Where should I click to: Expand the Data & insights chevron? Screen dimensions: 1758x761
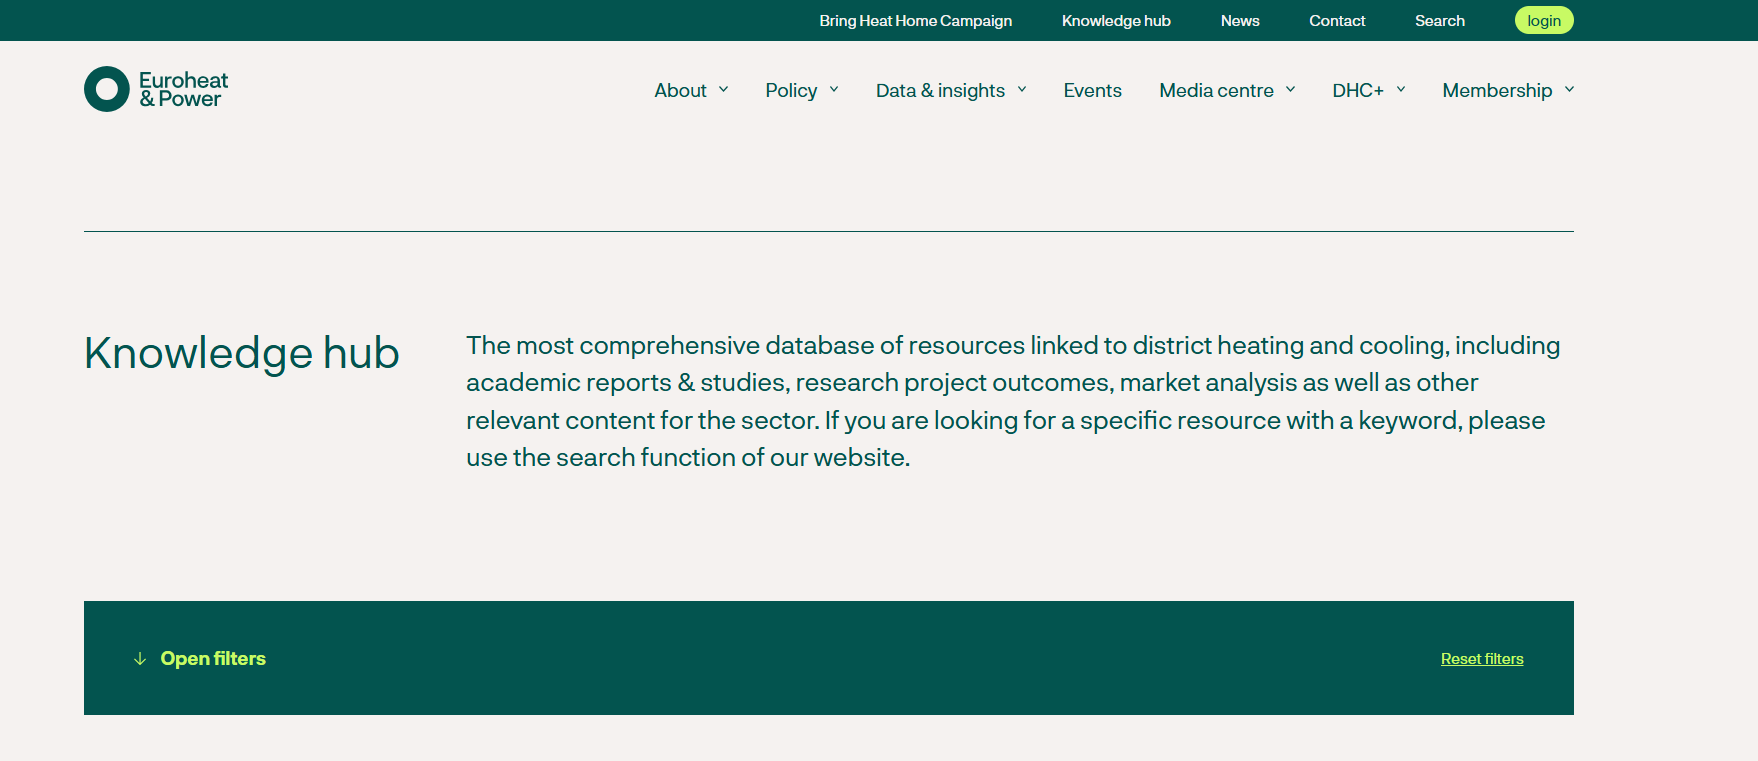(x=1022, y=90)
